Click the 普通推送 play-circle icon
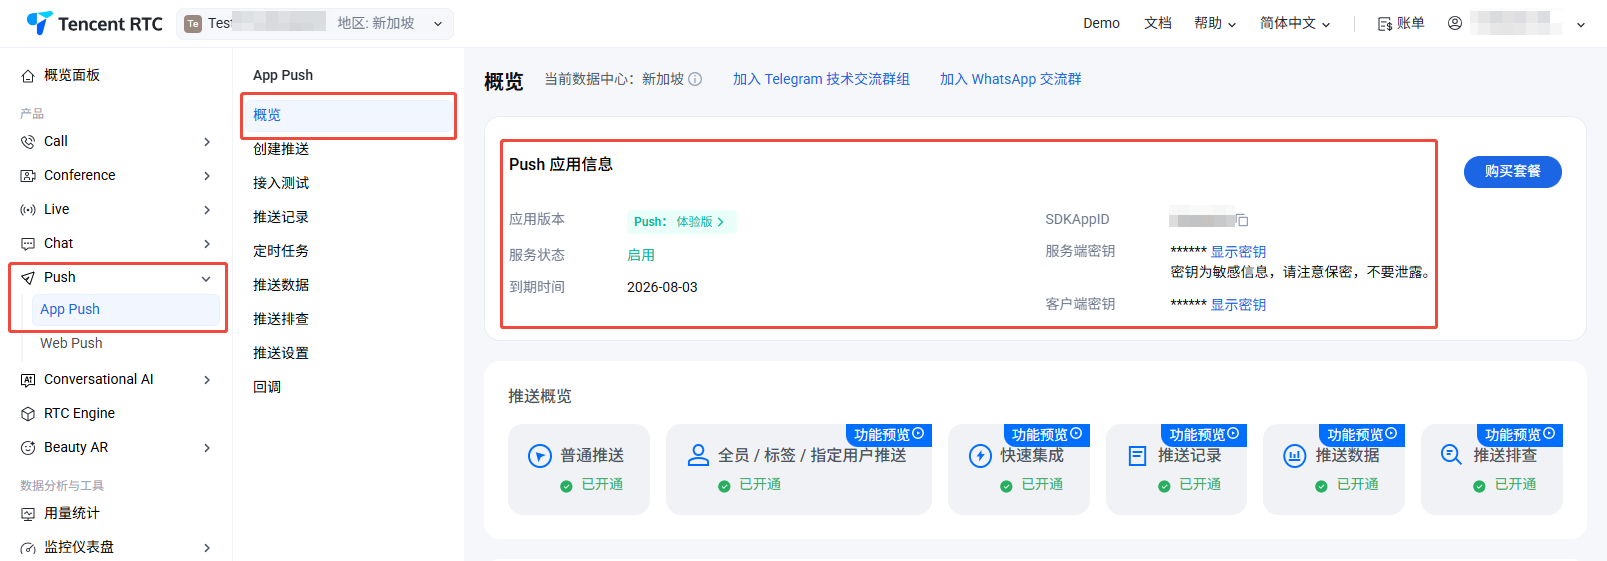Viewport: 1607px width, 561px height. [540, 456]
